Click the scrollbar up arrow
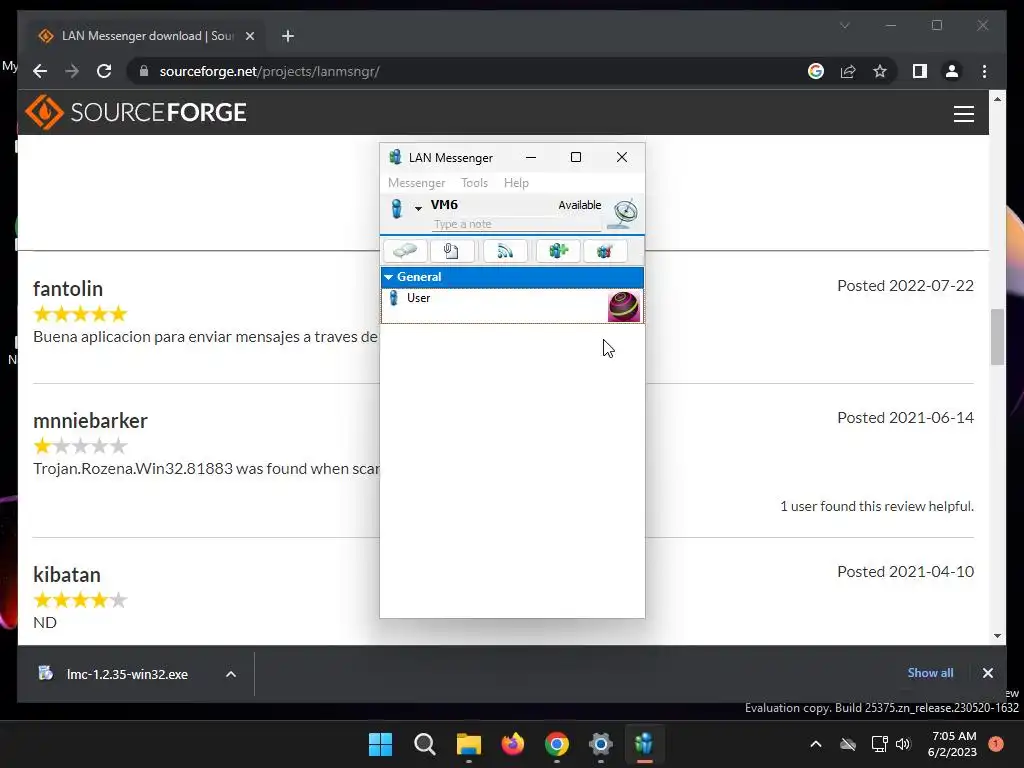 pyautogui.click(x=997, y=99)
